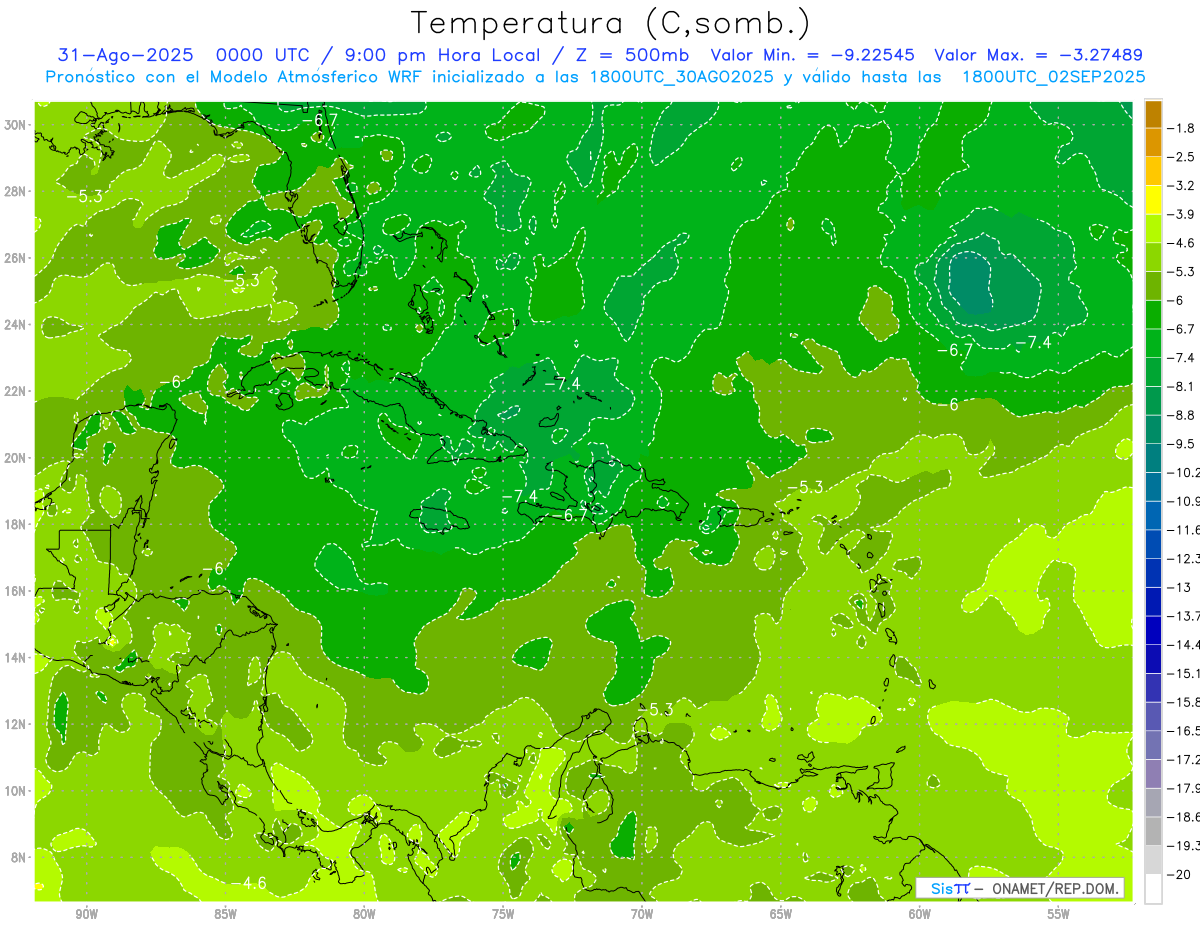Image resolution: width=1200 pixels, height=927 pixels.
Task: Click the title "Temperatura (C,somb.)"
Action: [x=610, y=23]
